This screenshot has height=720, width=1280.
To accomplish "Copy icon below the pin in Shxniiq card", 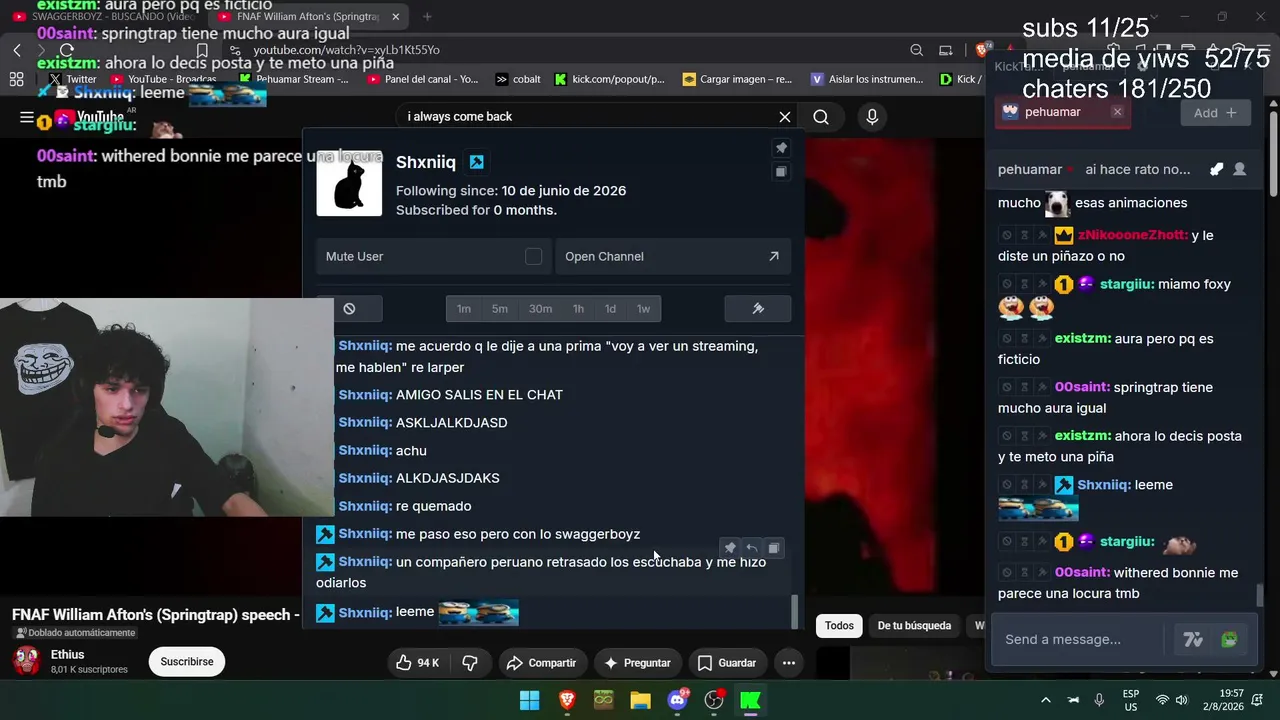I will tap(782, 172).
